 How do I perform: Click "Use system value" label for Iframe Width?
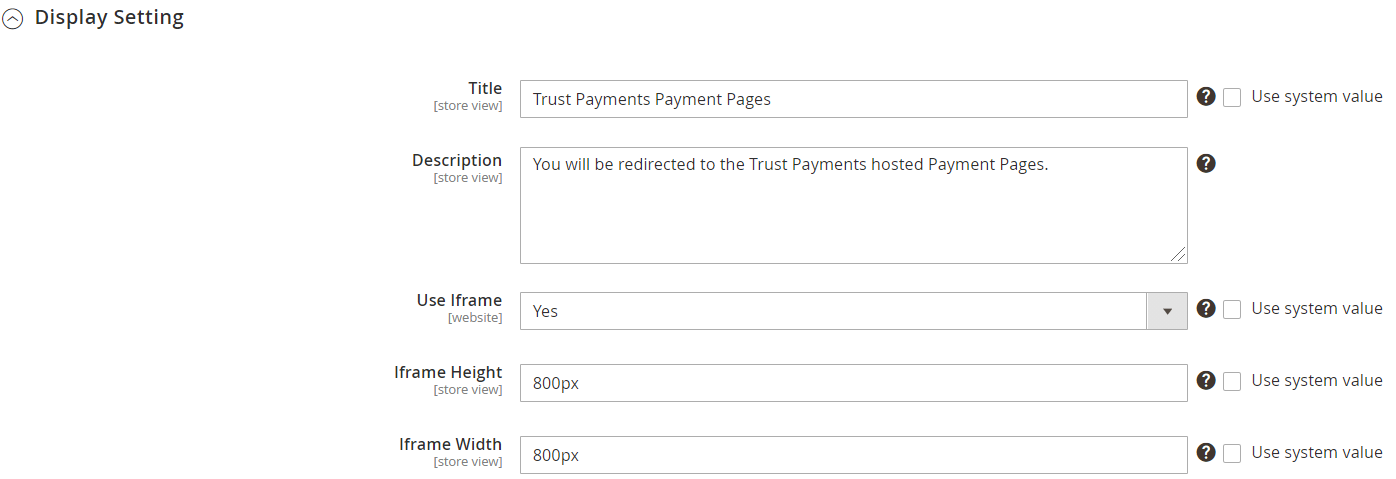1316,453
